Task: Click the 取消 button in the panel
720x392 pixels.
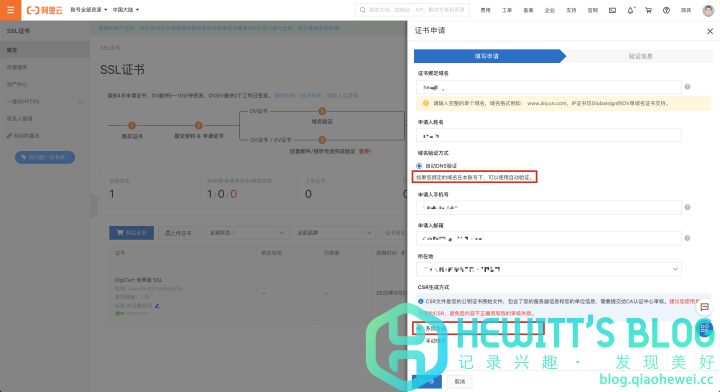Action: 460,381
